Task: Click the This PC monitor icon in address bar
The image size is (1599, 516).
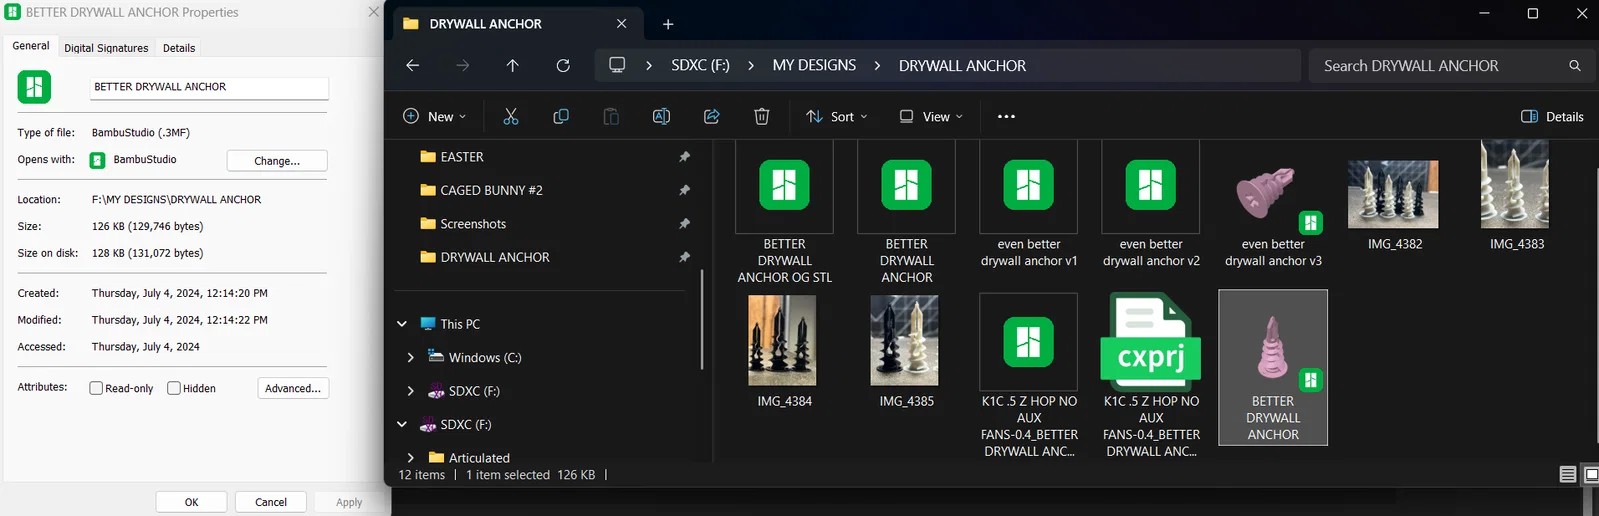Action: tap(617, 65)
